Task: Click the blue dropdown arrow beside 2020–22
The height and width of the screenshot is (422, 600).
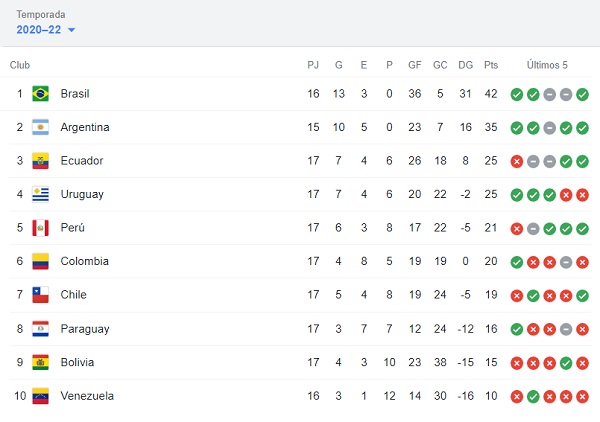Action: click(x=71, y=30)
